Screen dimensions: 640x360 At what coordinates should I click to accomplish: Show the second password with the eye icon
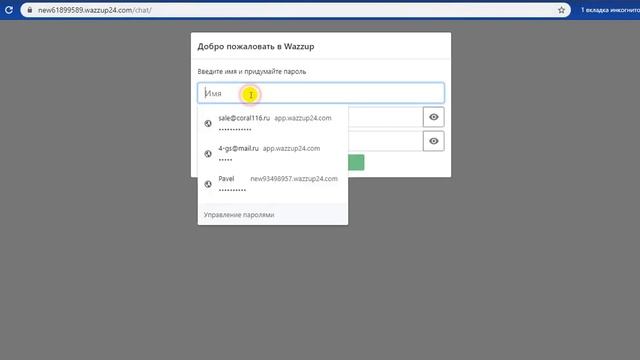tap(433, 141)
